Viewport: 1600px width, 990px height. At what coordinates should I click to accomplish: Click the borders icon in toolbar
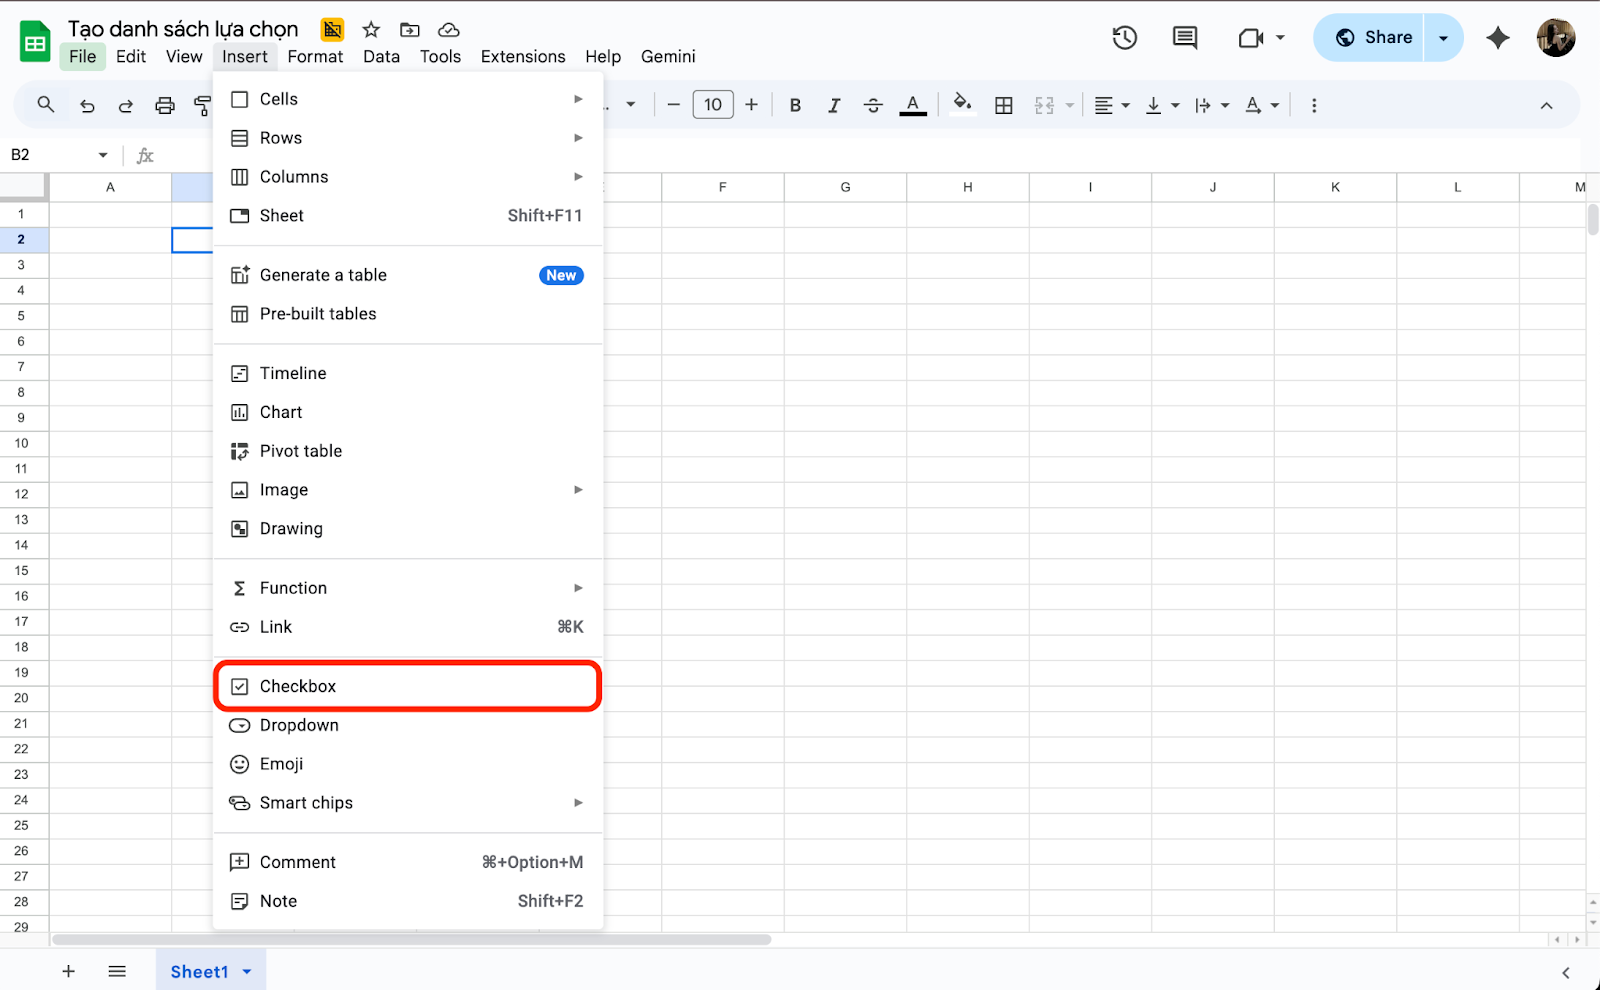(x=1004, y=105)
